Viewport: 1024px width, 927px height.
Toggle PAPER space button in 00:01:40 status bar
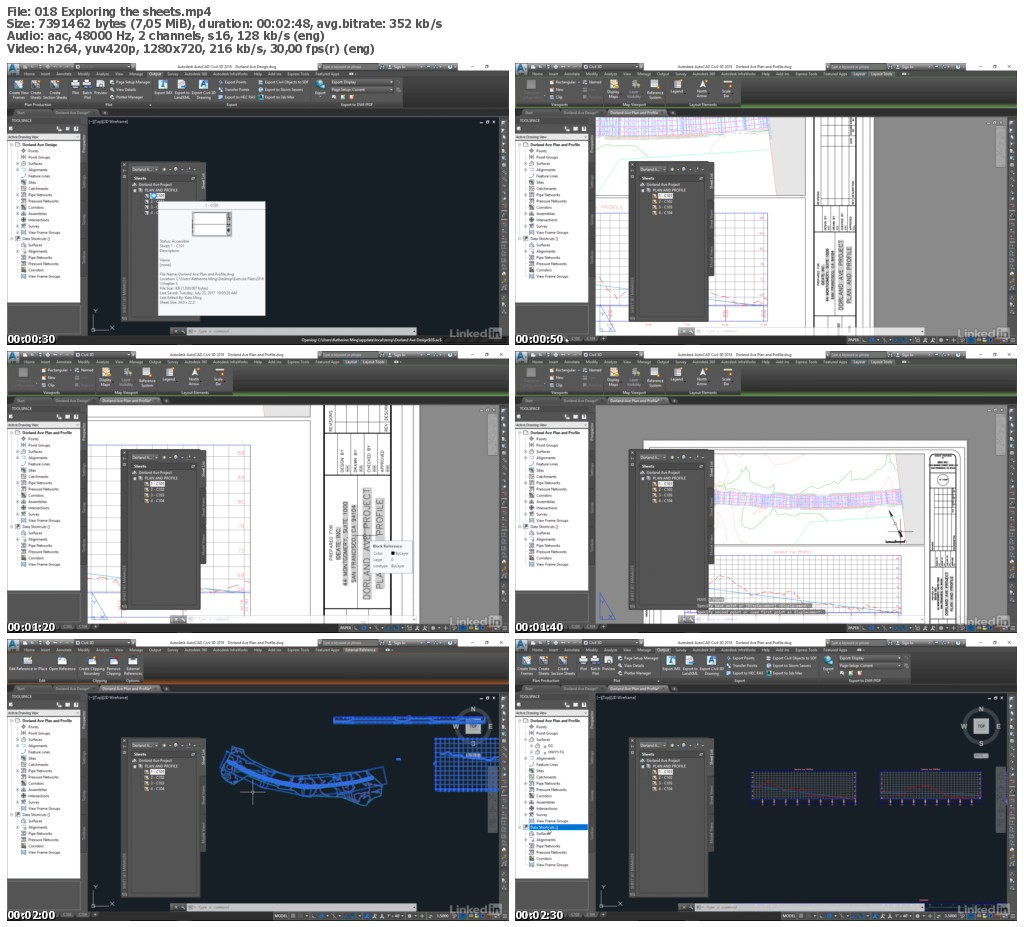pyautogui.click(x=854, y=628)
